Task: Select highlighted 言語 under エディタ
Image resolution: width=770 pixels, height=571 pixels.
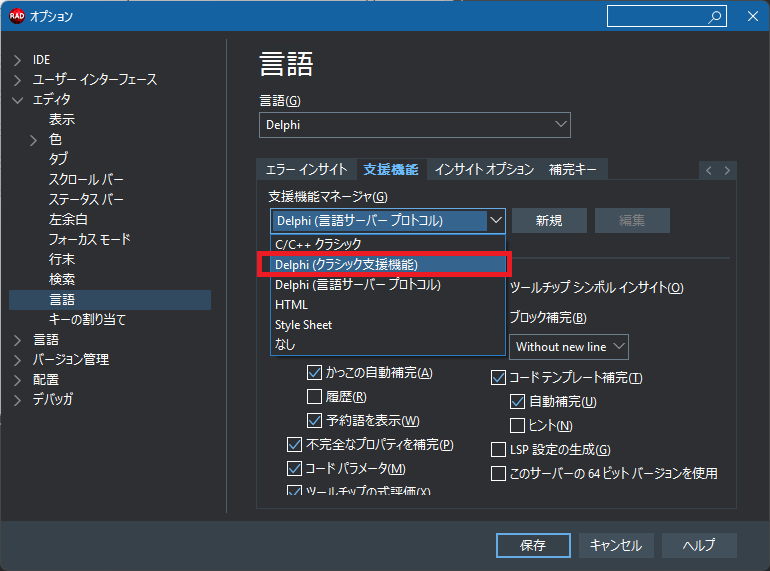Action: pyautogui.click(x=110, y=299)
